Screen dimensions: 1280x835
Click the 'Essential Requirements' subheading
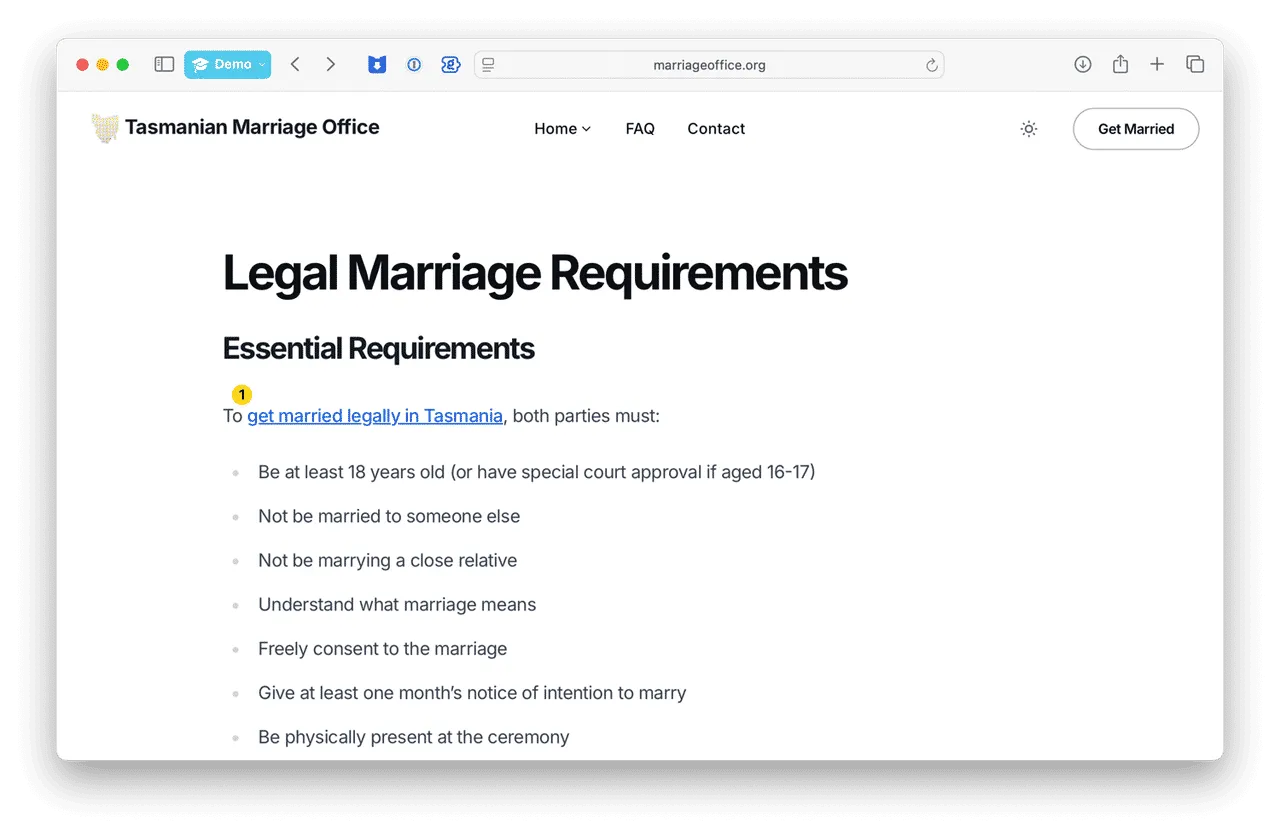(379, 349)
